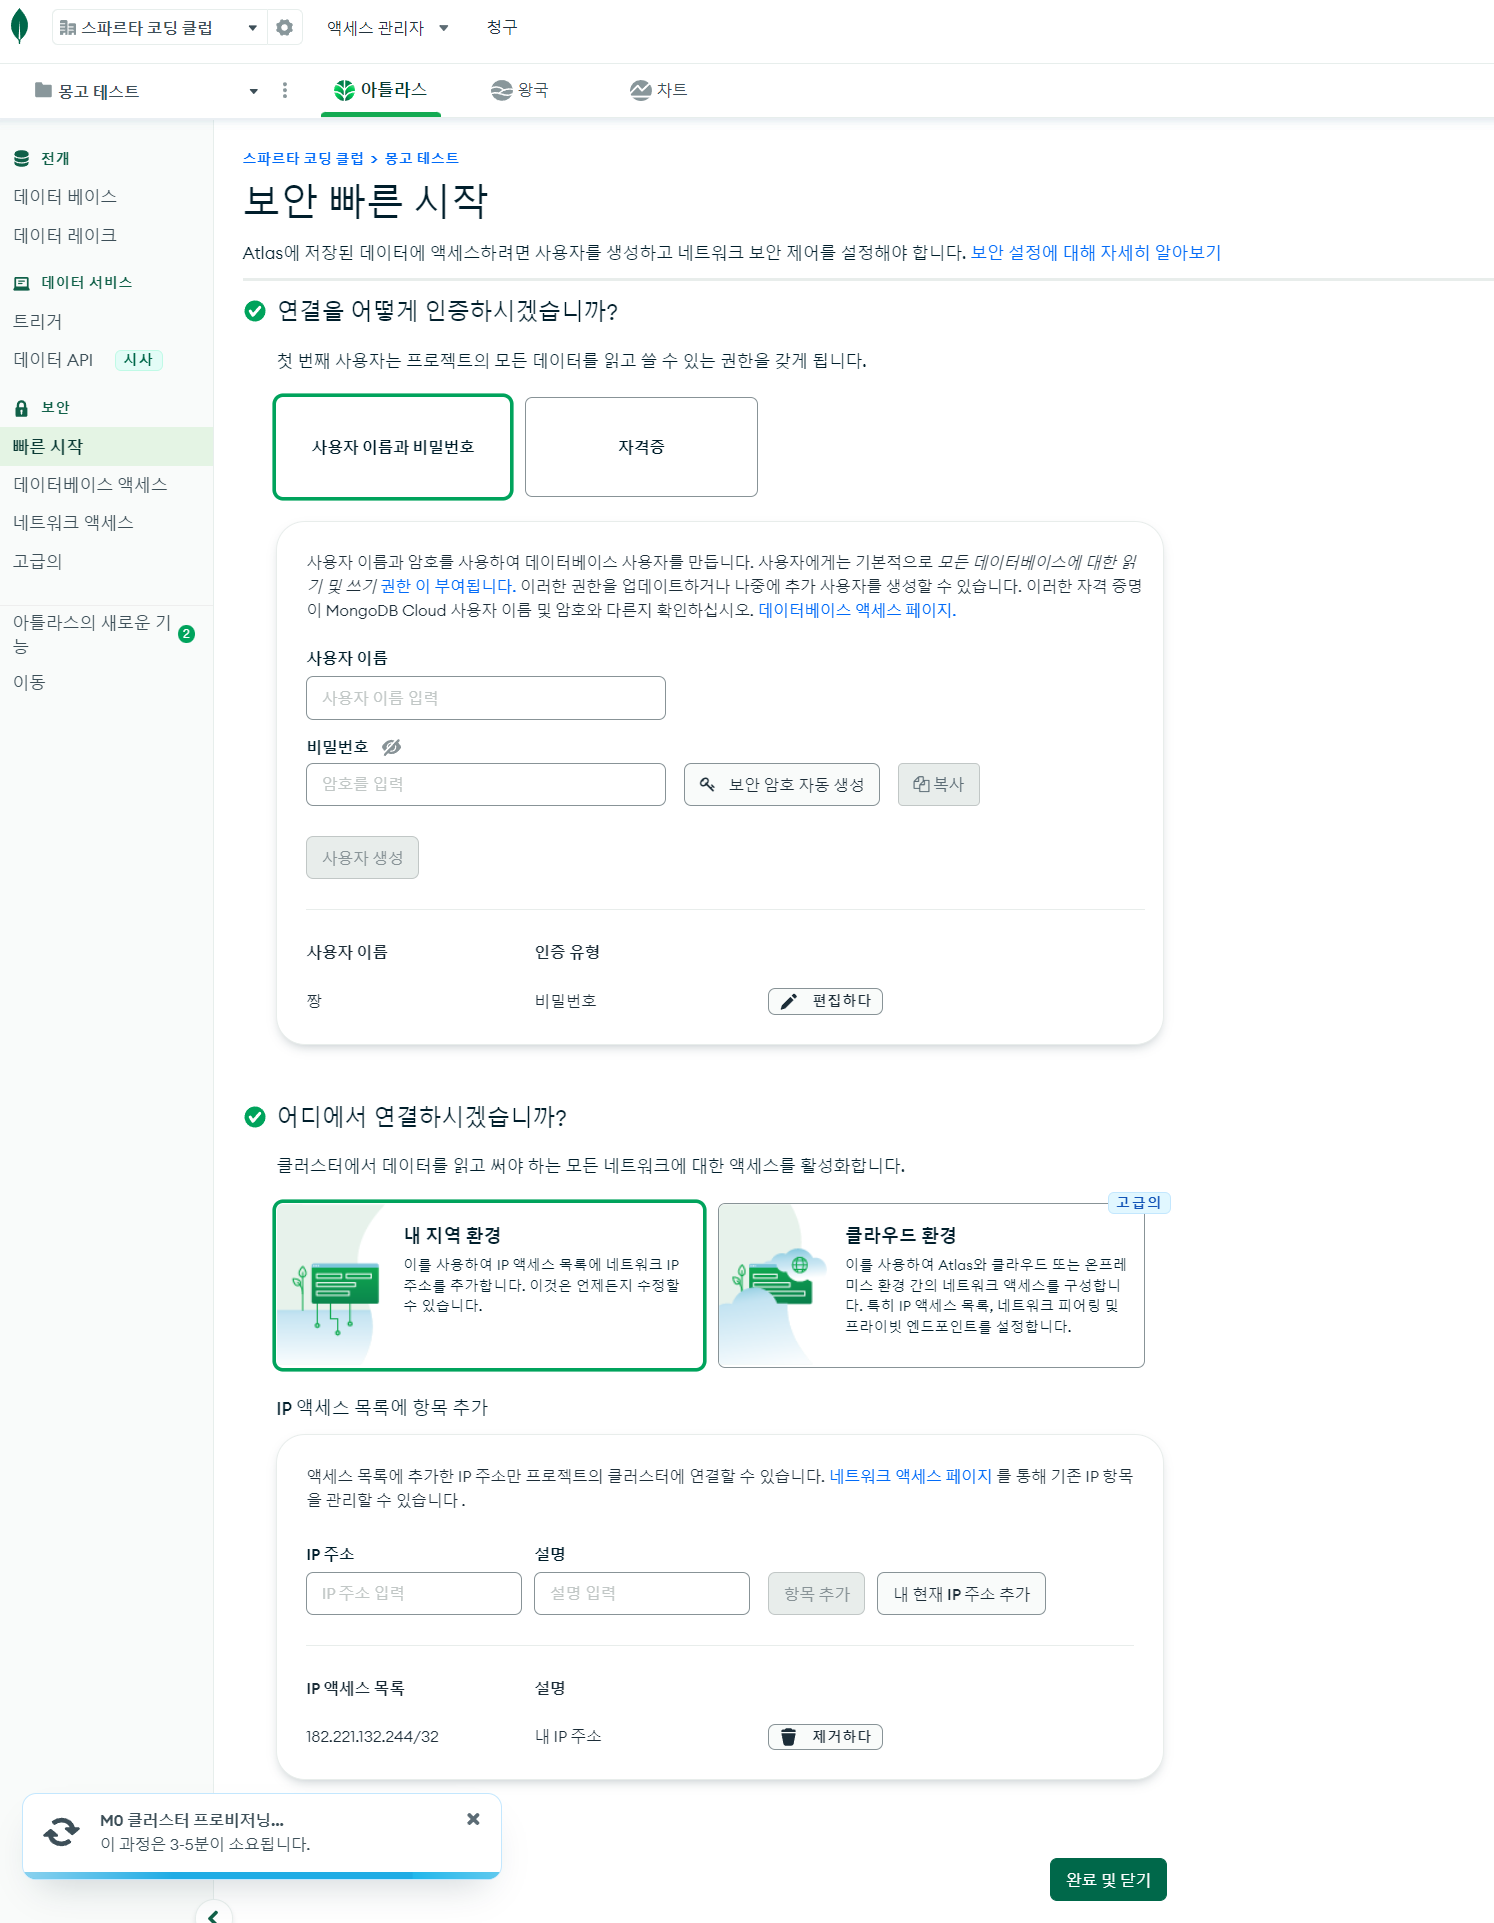
Task: Click the trash icon in 제거하다 button
Action: 789,1737
